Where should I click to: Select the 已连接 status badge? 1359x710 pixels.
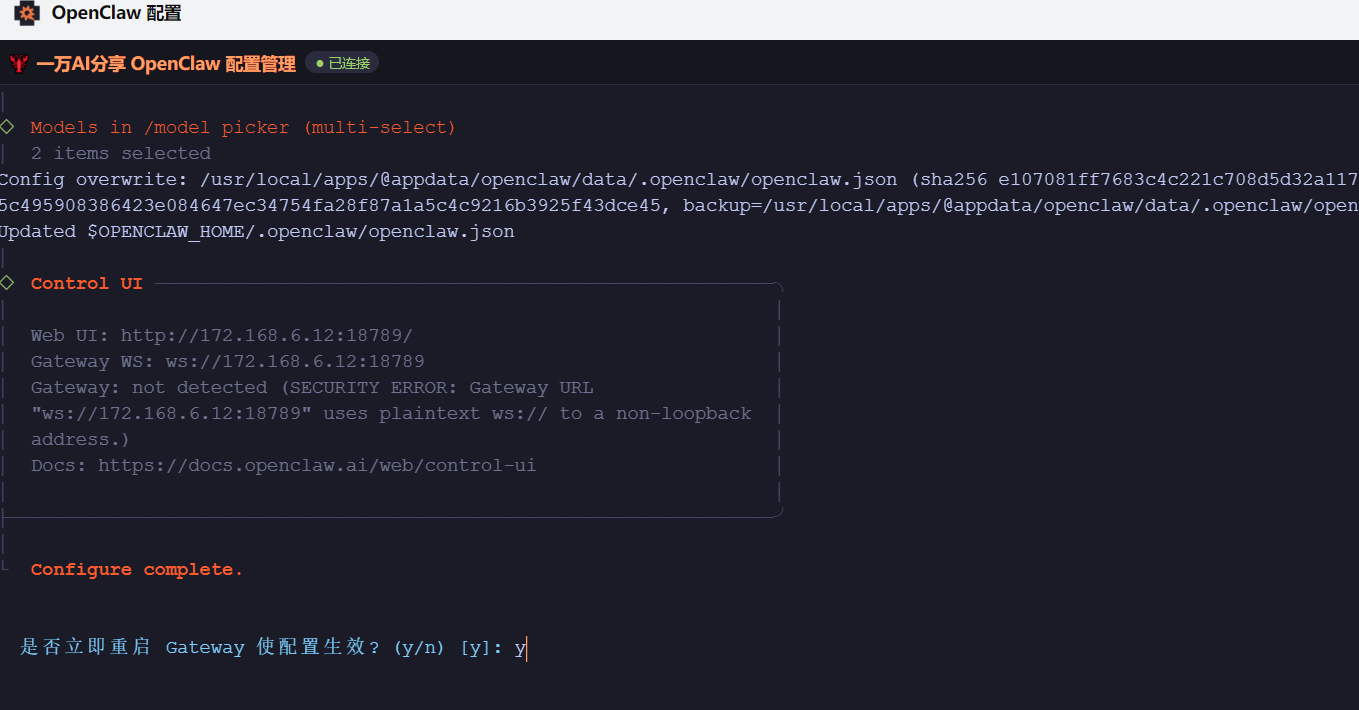[342, 63]
